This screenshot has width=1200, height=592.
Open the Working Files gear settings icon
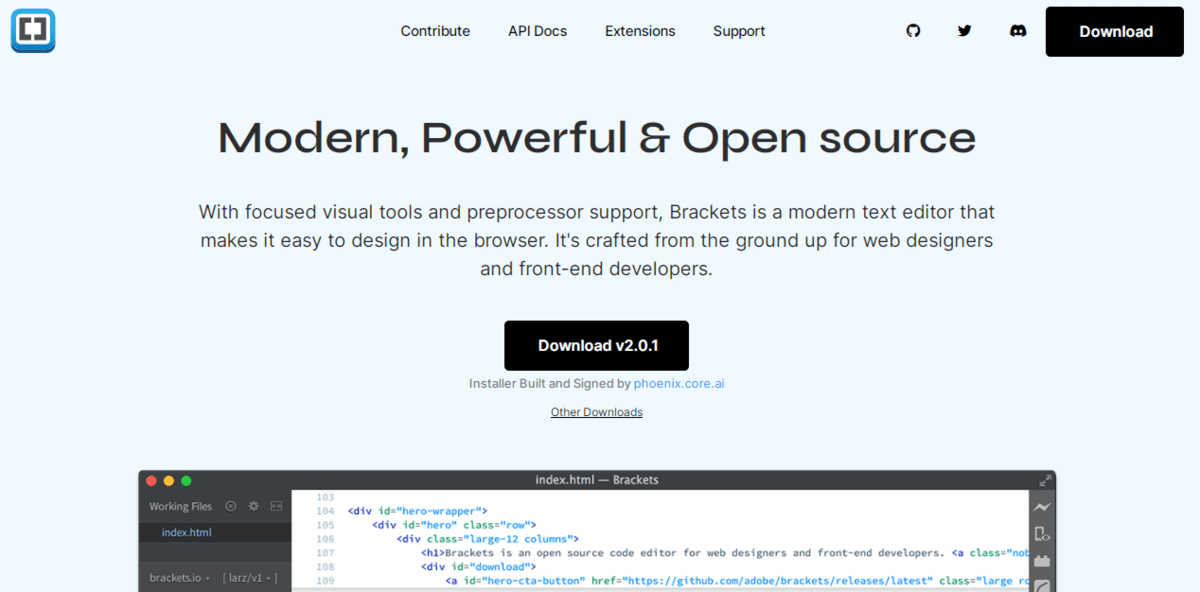pos(254,507)
